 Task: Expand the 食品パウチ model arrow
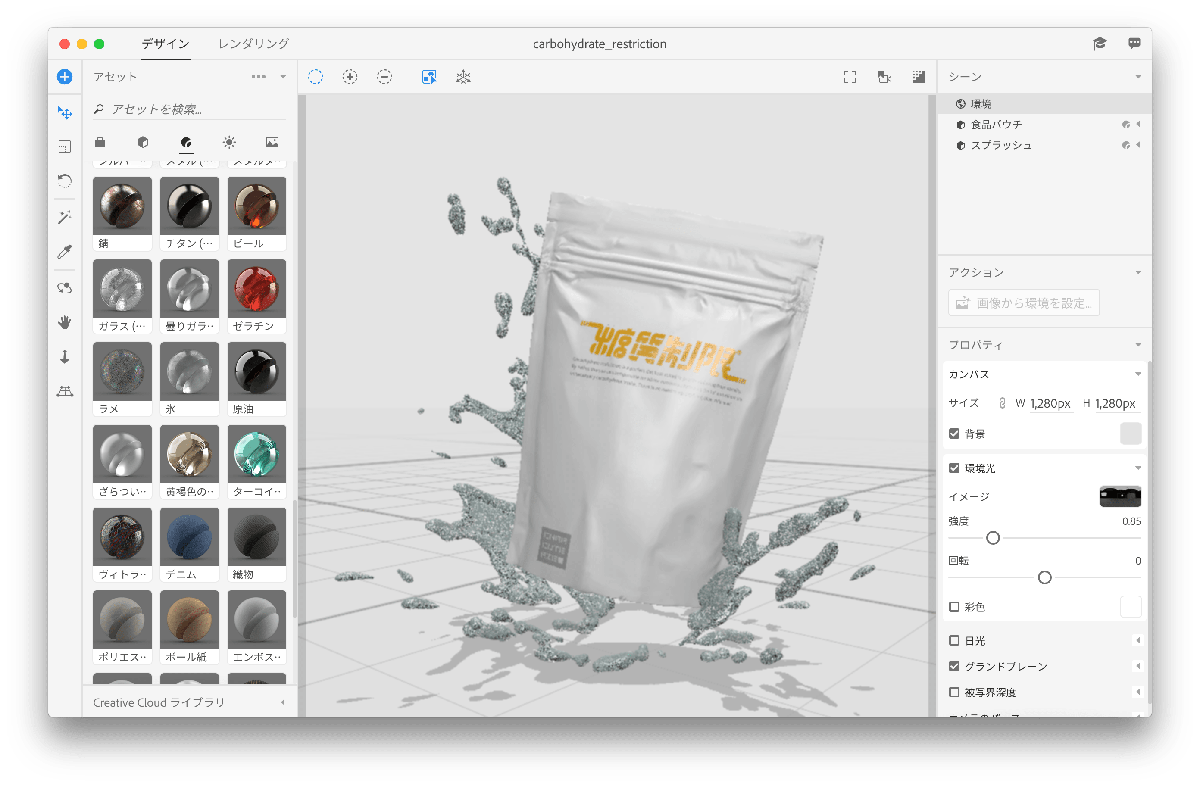1138,125
